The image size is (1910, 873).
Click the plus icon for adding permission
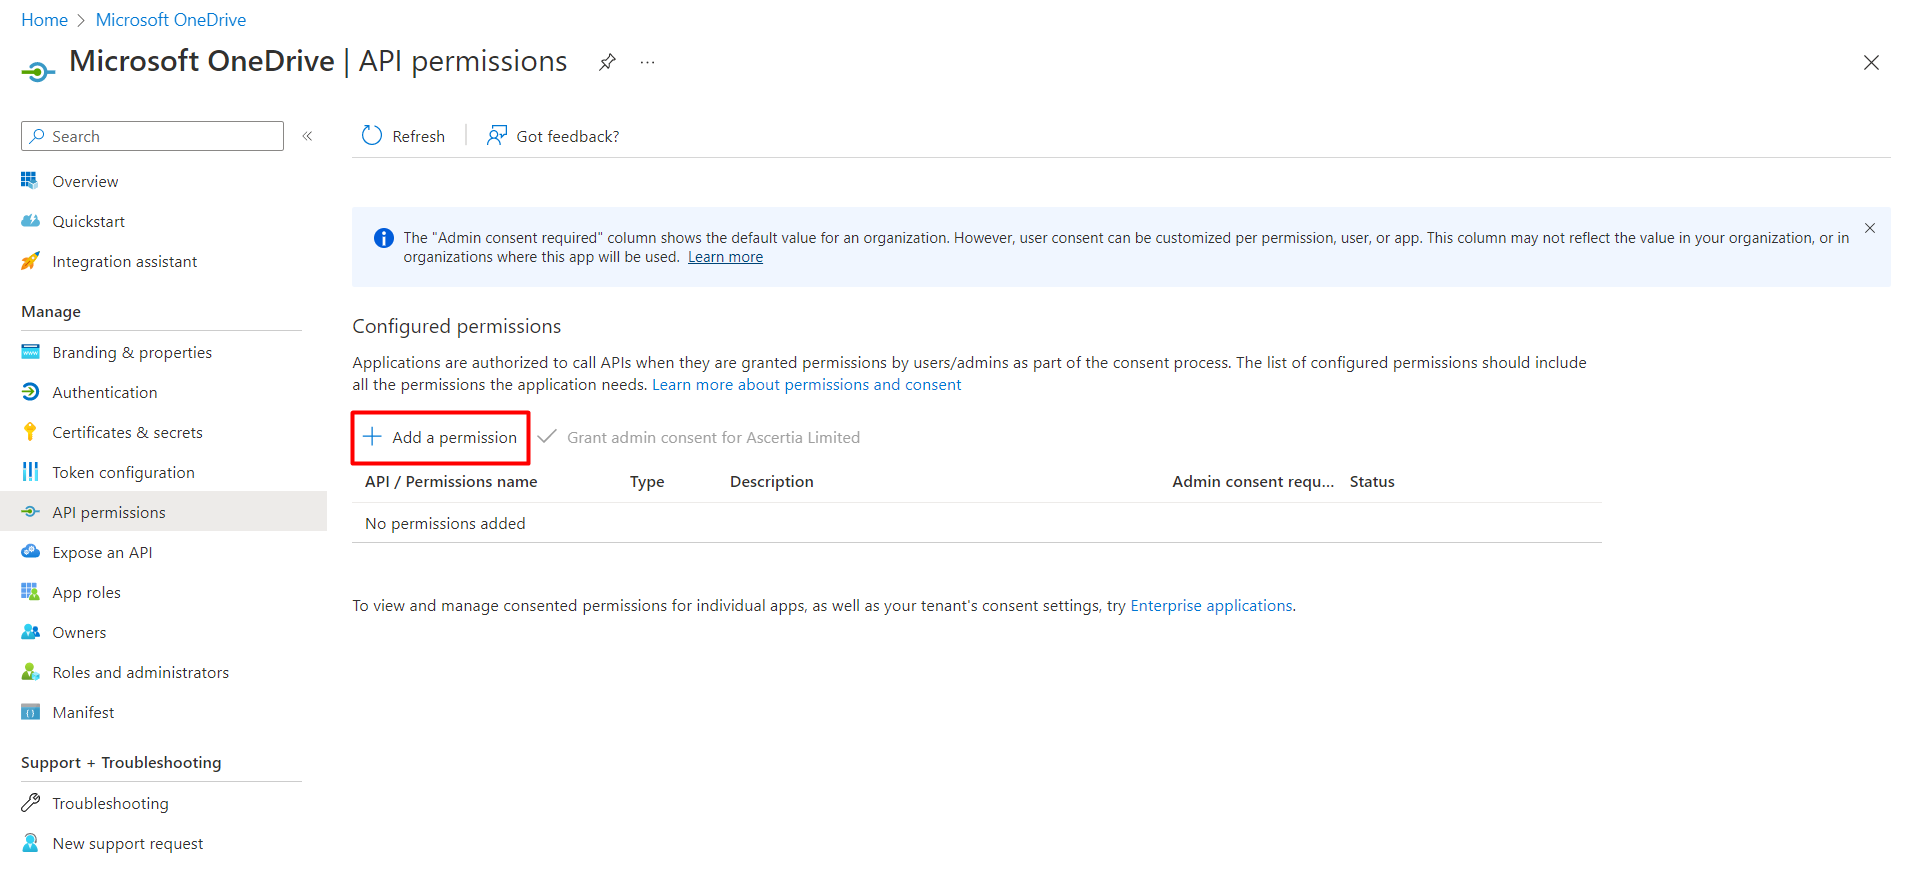[372, 437]
